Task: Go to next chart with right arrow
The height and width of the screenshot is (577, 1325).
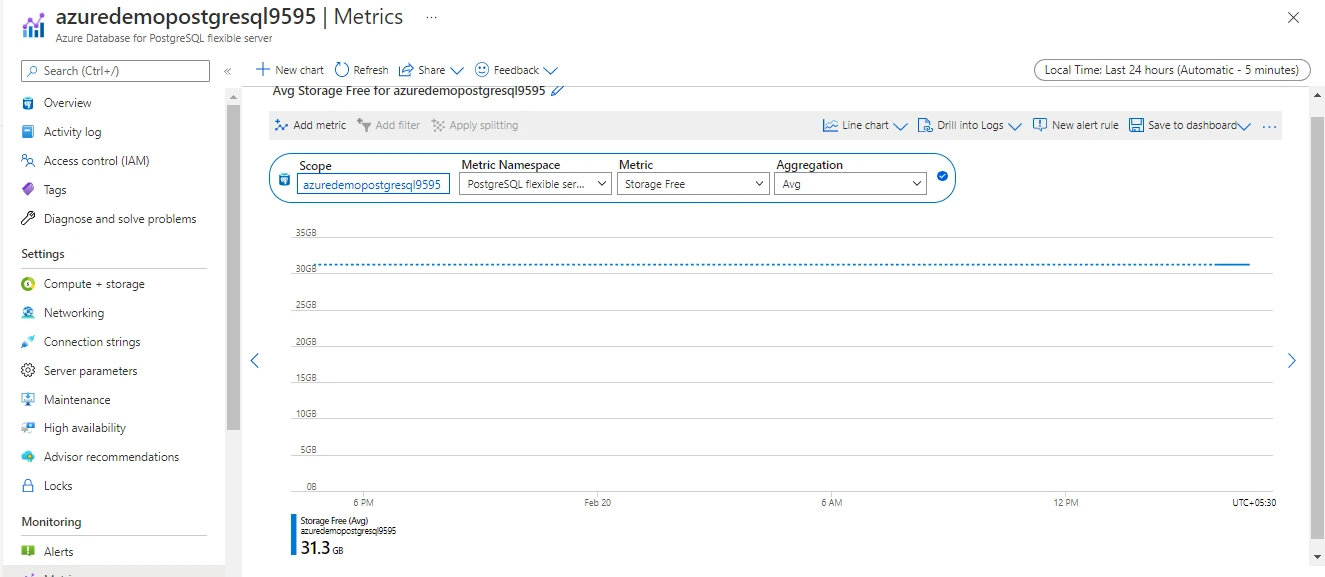Action: (1291, 360)
